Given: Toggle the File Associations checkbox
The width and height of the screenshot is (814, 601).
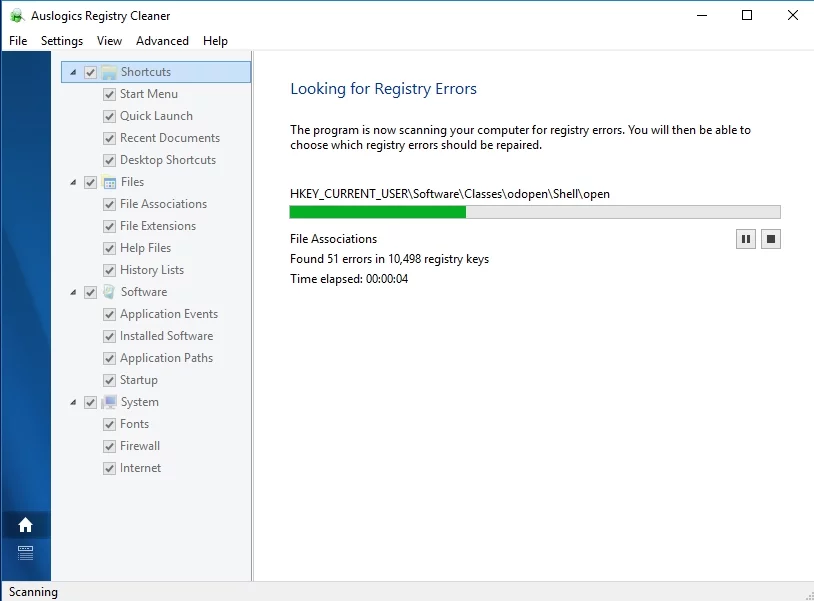Looking at the screenshot, I should pos(109,204).
